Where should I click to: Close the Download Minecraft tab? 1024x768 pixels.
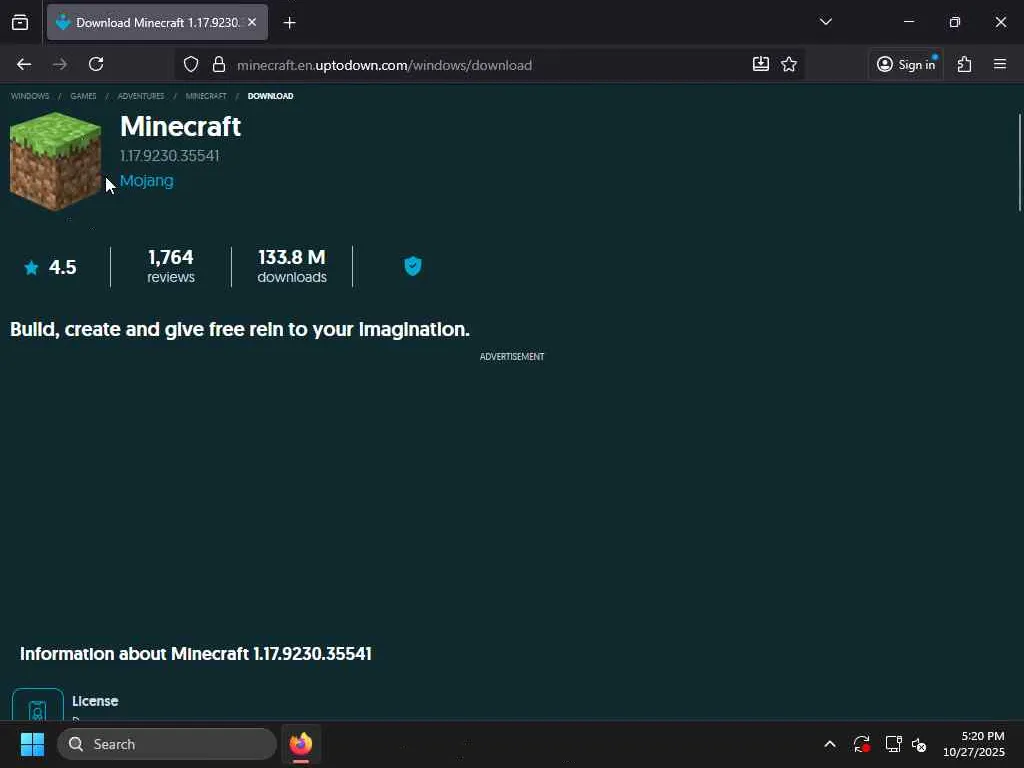(252, 22)
